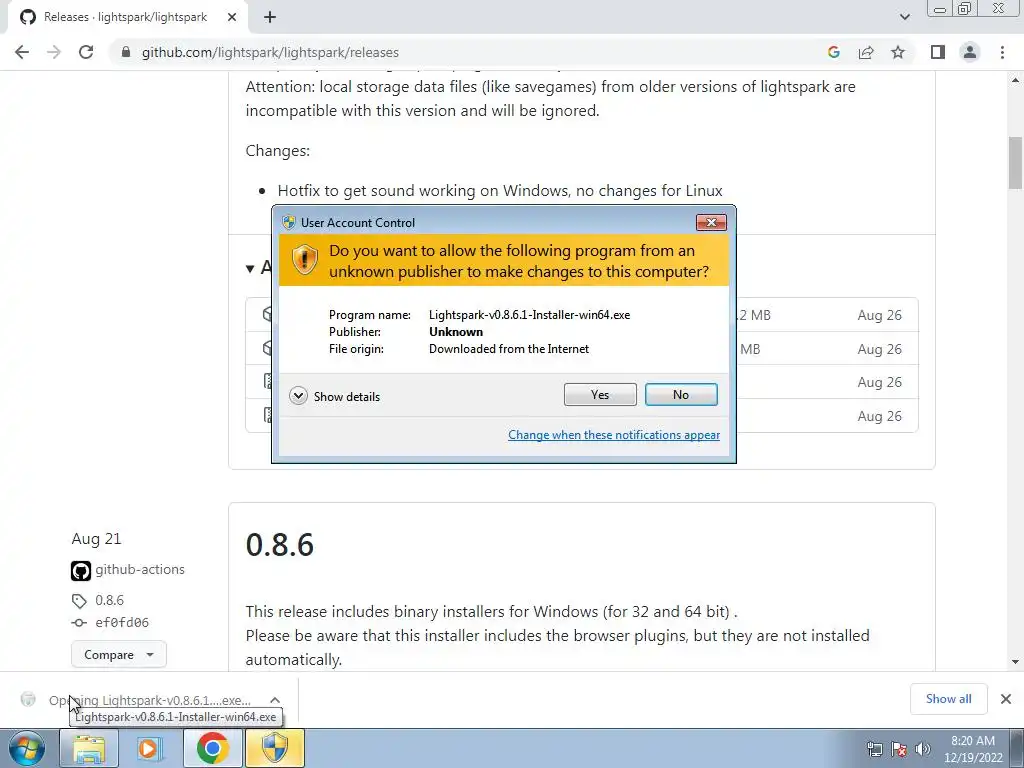Screen dimensions: 1024x768
Task: Click the network tray icon
Action: 874,749
